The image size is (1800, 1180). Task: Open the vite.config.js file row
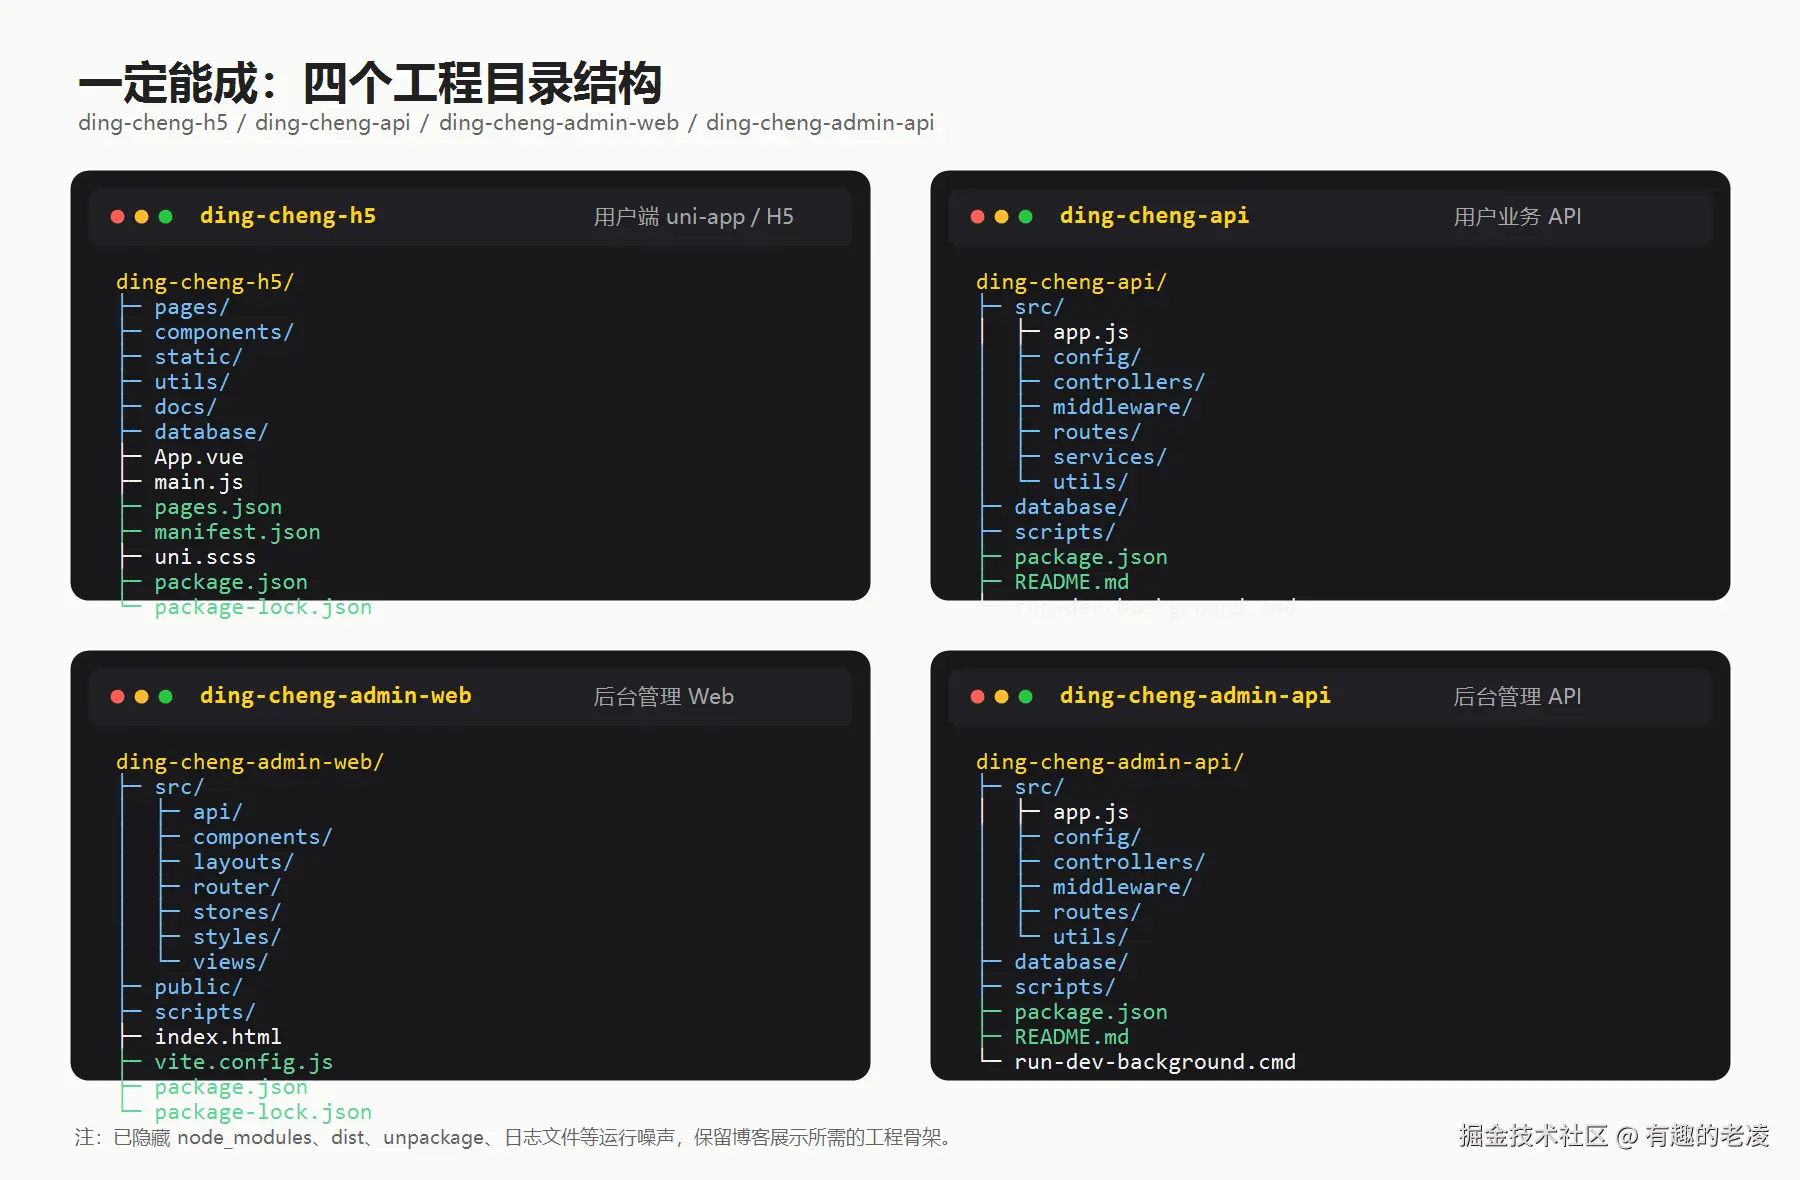(244, 1063)
